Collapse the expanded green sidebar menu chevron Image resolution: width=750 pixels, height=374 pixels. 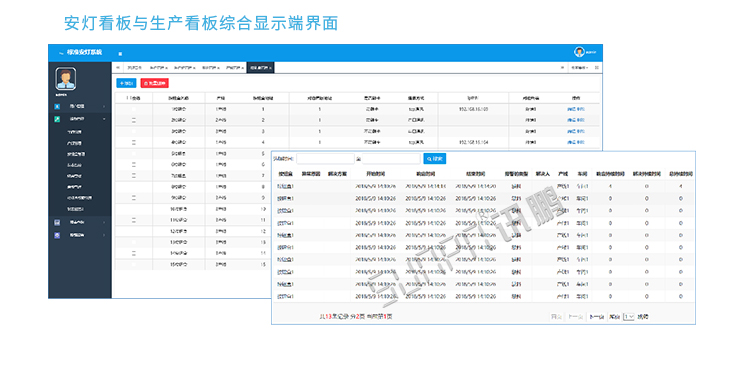coord(104,119)
